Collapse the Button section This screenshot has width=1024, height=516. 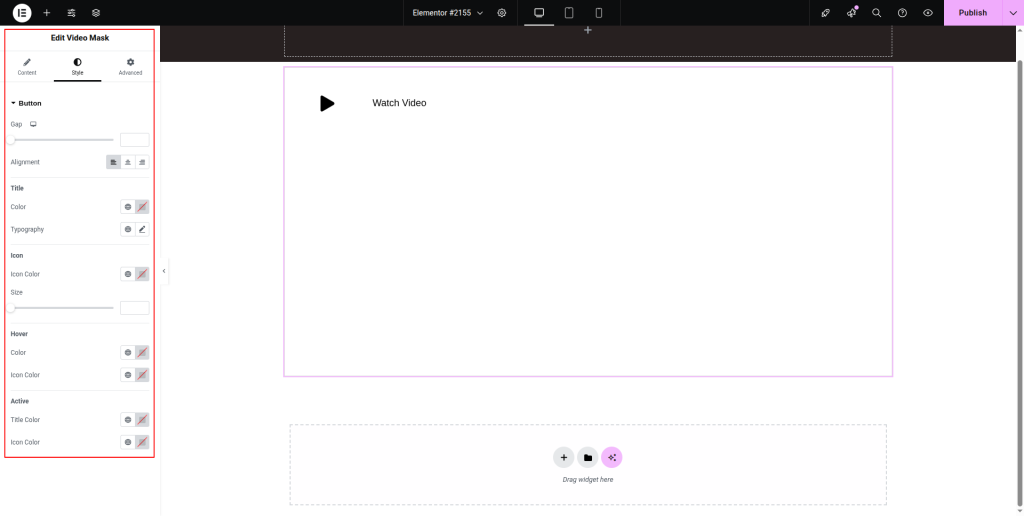tap(26, 103)
